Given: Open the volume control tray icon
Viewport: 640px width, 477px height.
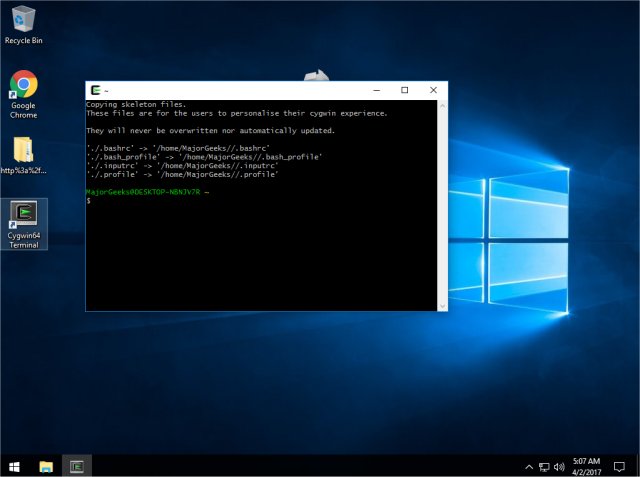Looking at the screenshot, I should point(560,466).
